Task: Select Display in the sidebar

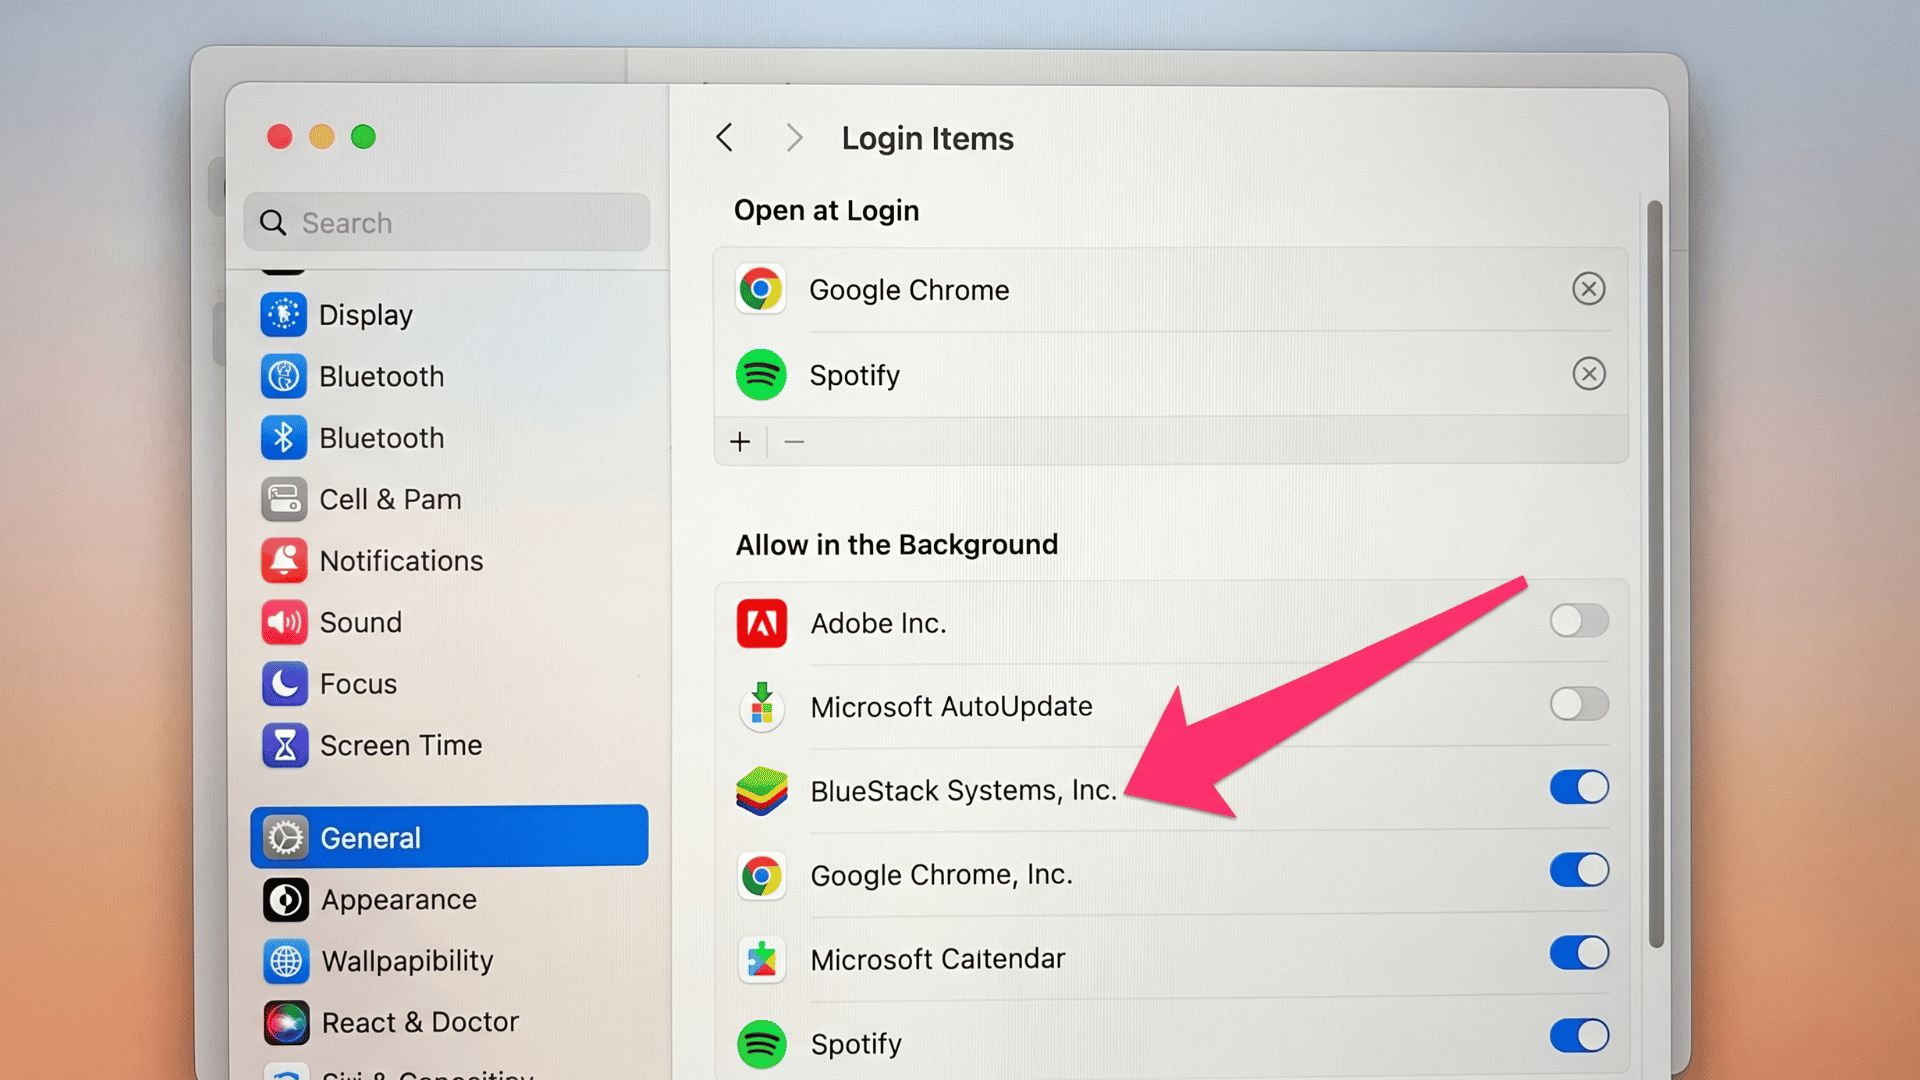Action: (x=366, y=315)
